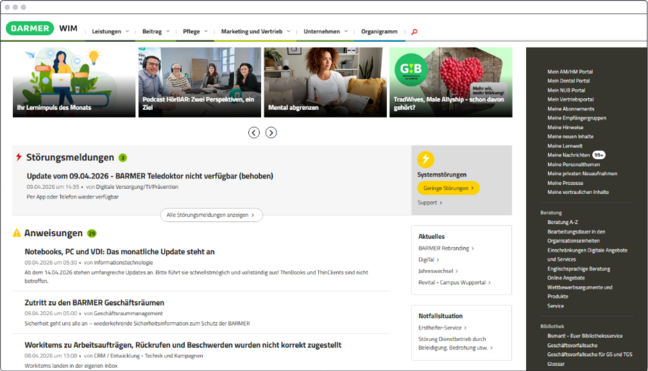648x371 pixels.
Task: Expand the Marketing und Vertrieb menu
Action: [x=255, y=31]
